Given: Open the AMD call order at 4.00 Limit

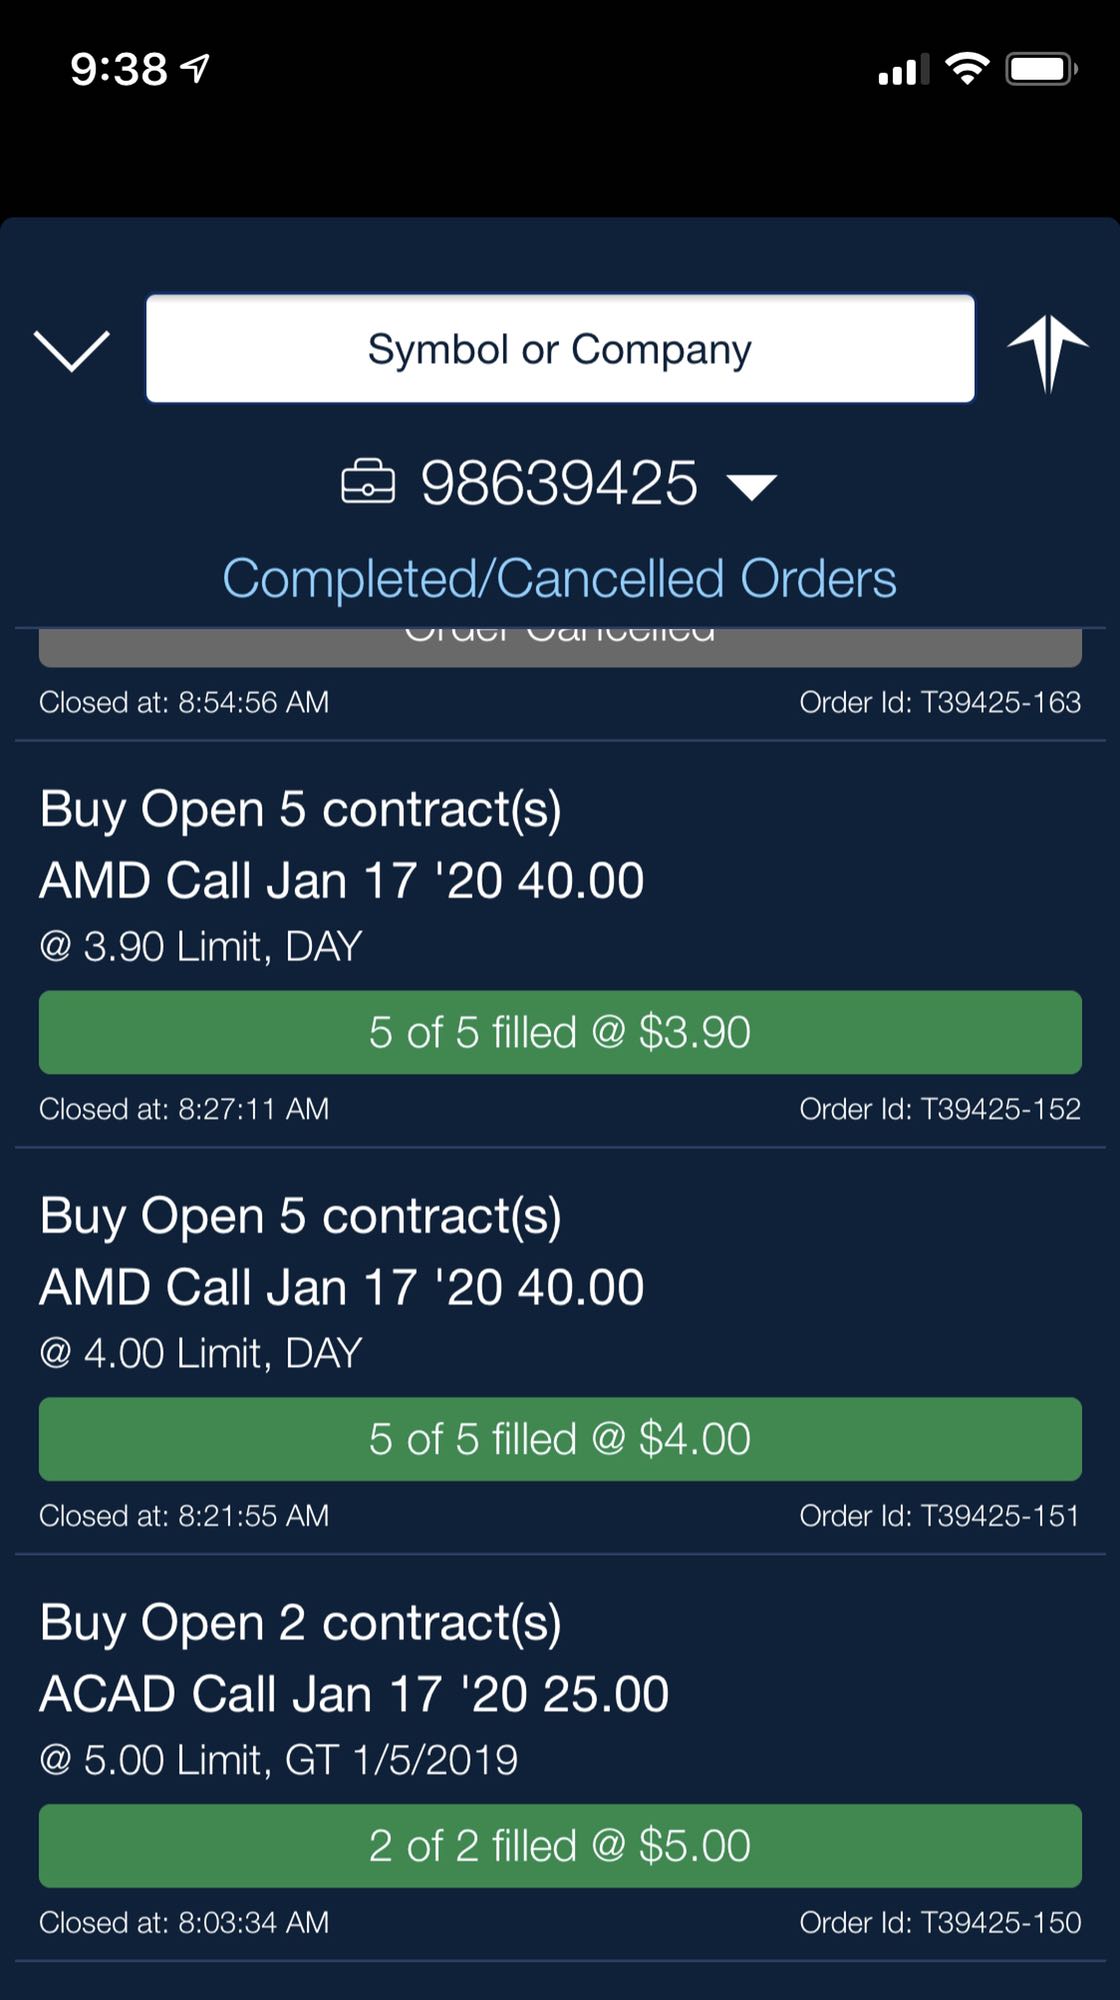Looking at the screenshot, I should tap(341, 1287).
